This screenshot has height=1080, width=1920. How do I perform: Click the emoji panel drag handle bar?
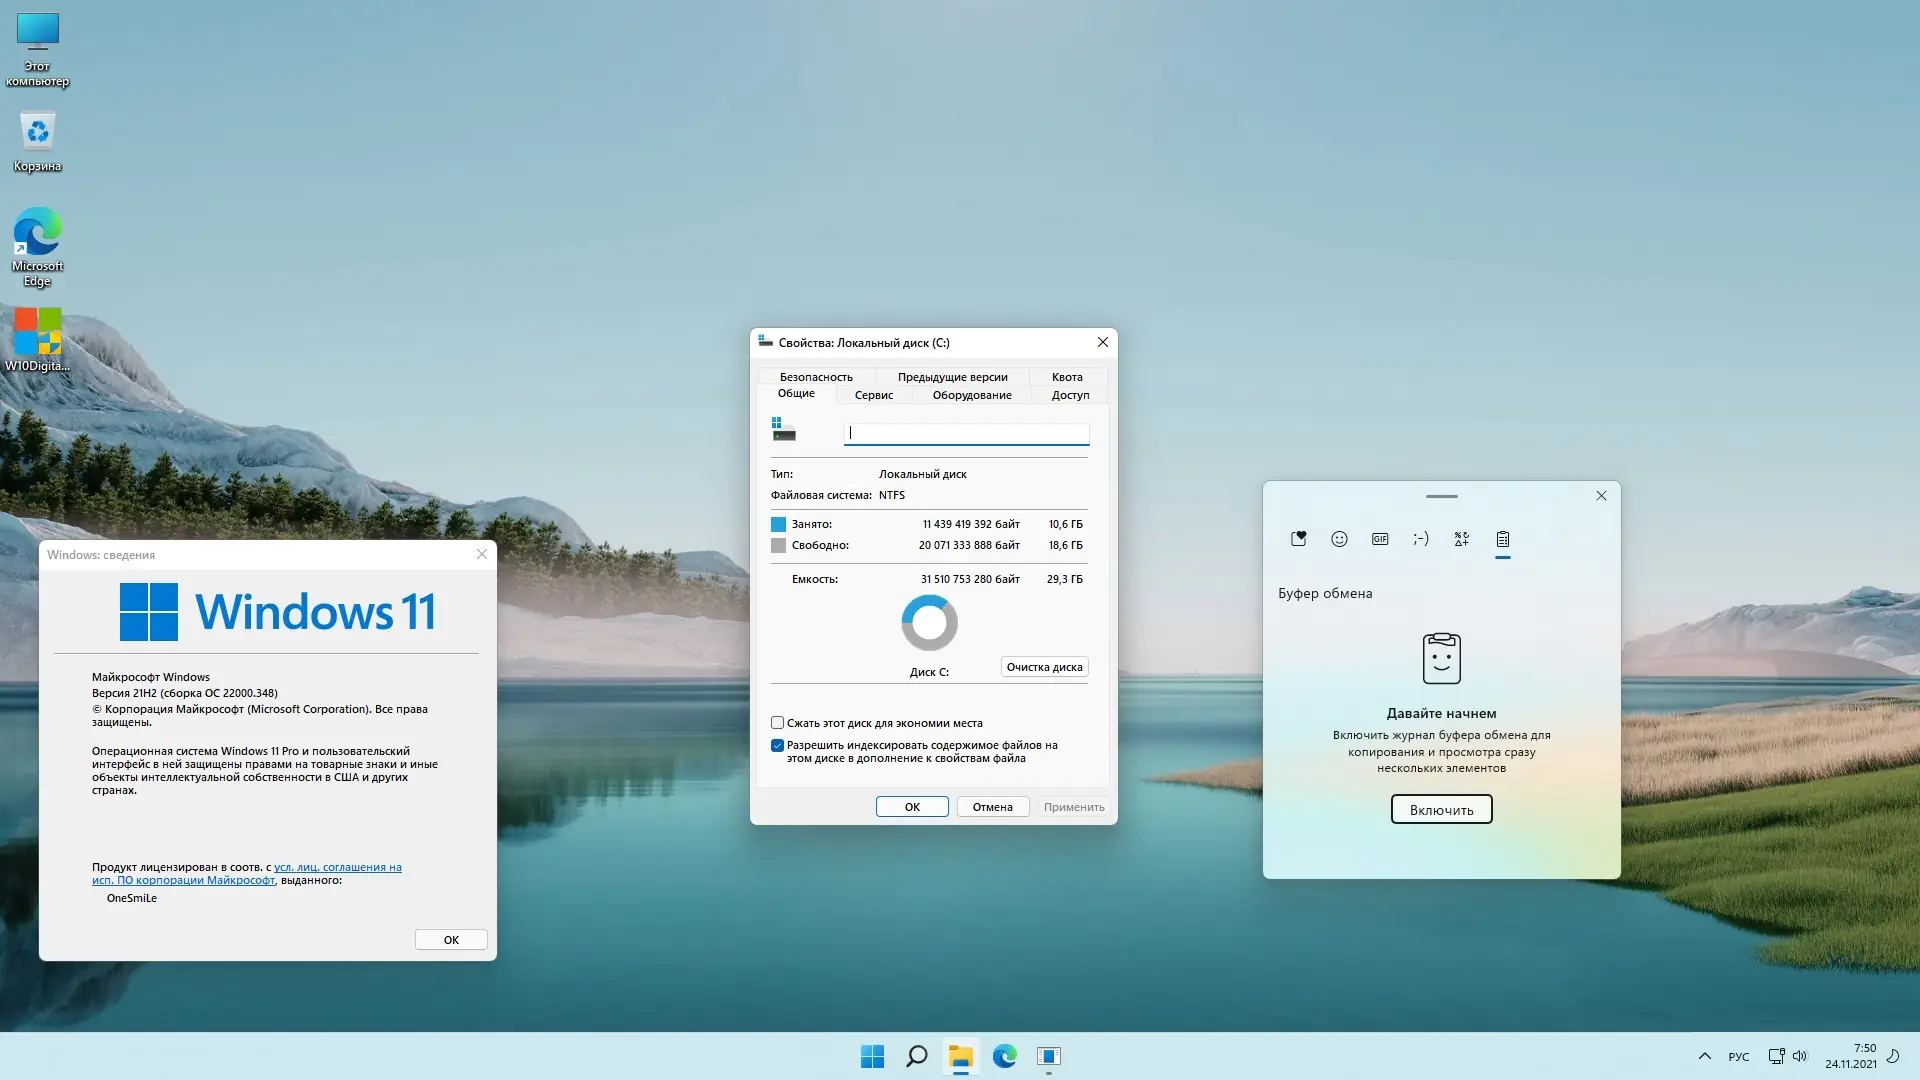(1441, 496)
